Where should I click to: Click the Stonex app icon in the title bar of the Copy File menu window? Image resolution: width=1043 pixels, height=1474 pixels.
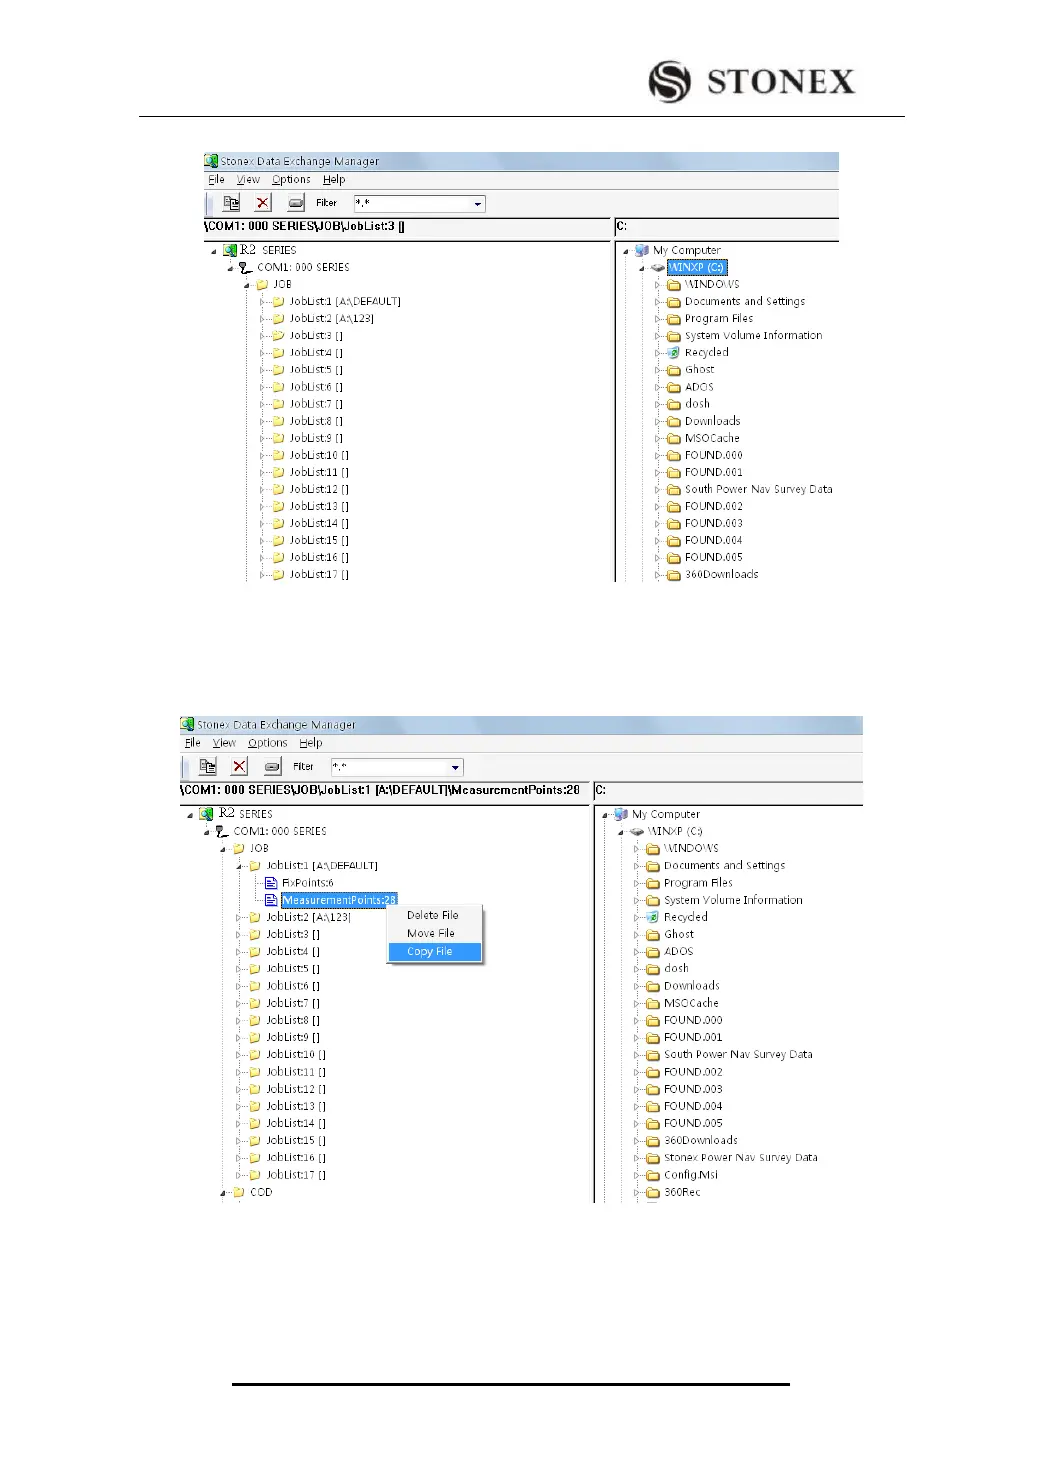coord(187,724)
